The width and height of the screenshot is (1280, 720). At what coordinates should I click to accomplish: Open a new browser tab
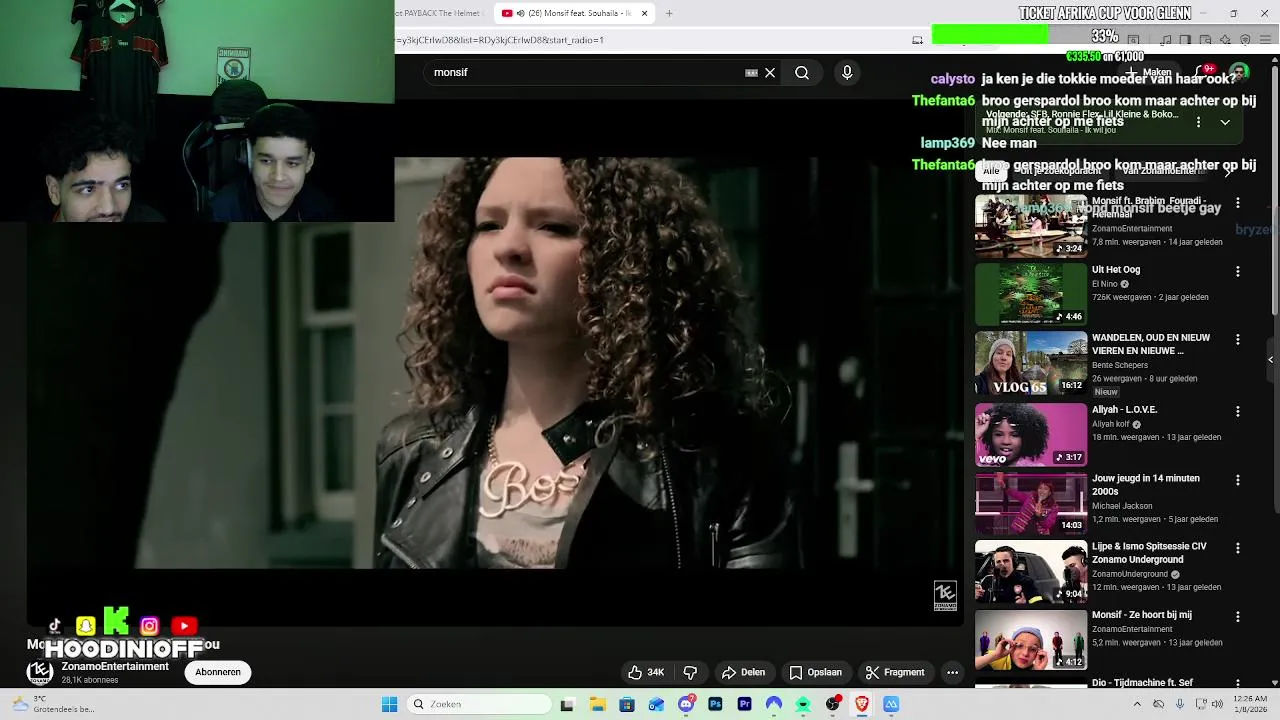(669, 13)
